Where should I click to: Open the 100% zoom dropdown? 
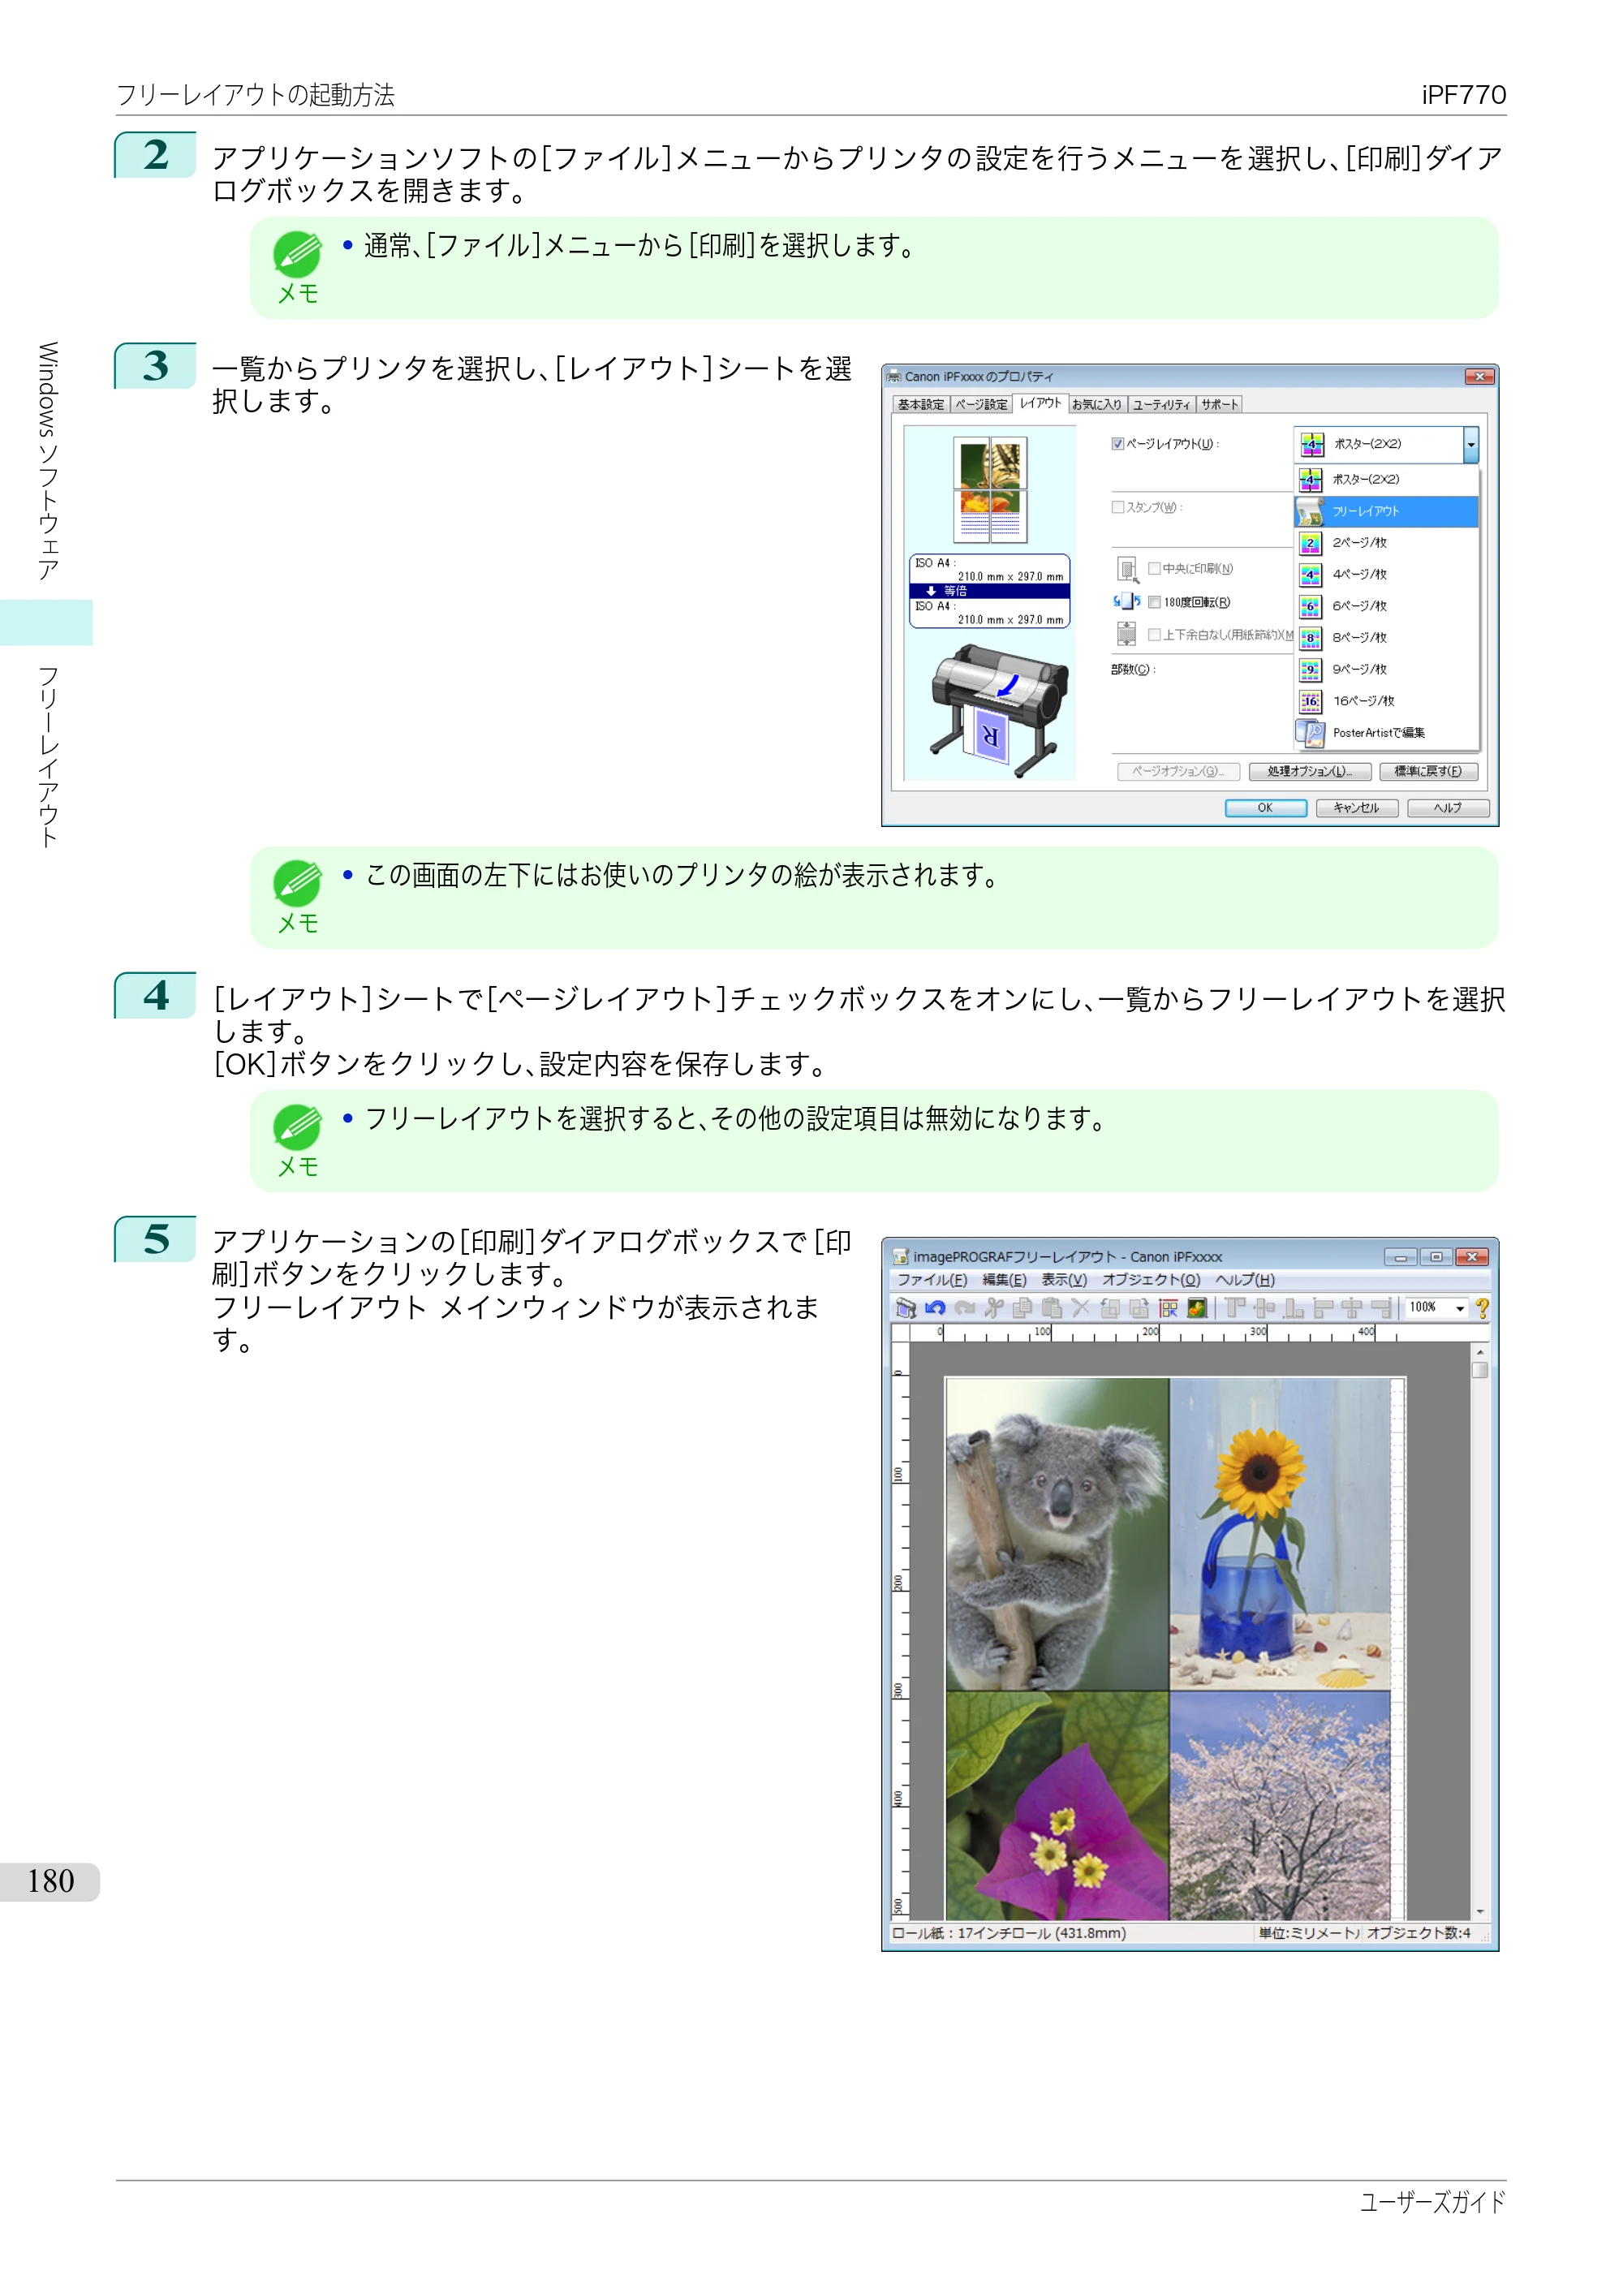[1460, 1308]
